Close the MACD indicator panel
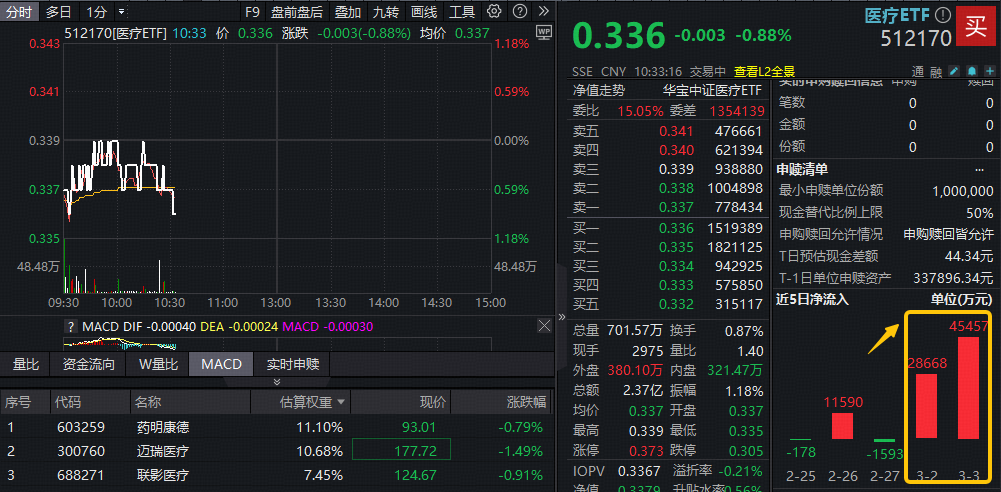 [x=543, y=326]
